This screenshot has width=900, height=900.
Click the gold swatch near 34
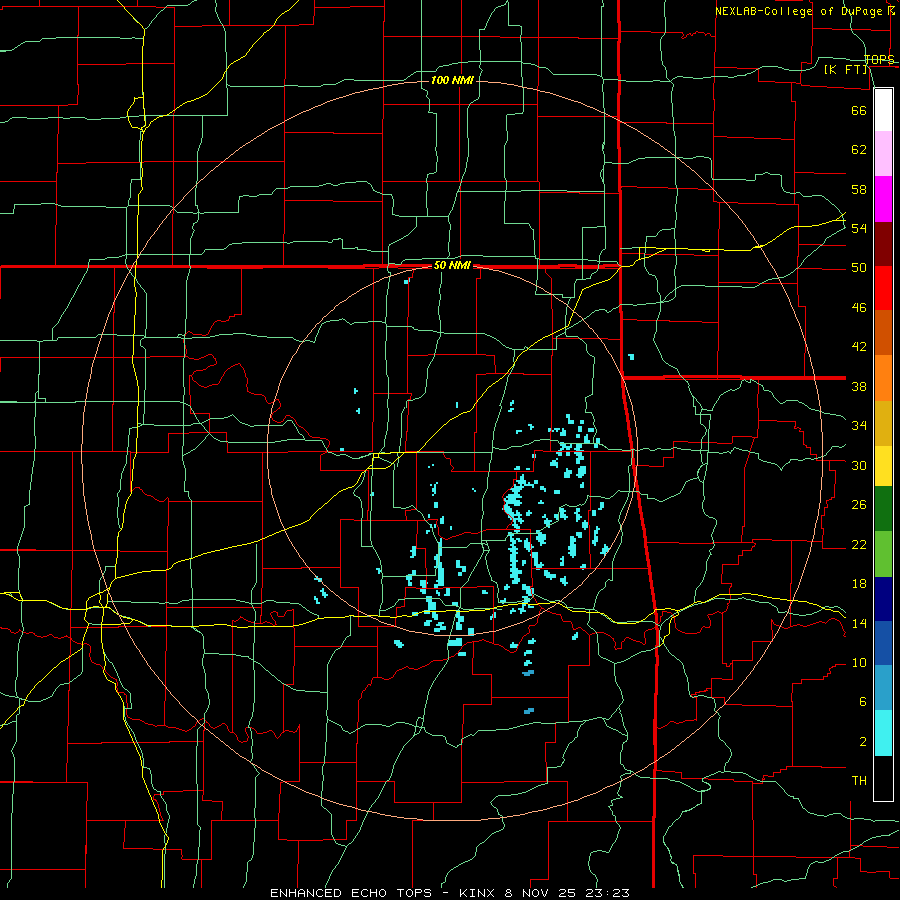[883, 423]
